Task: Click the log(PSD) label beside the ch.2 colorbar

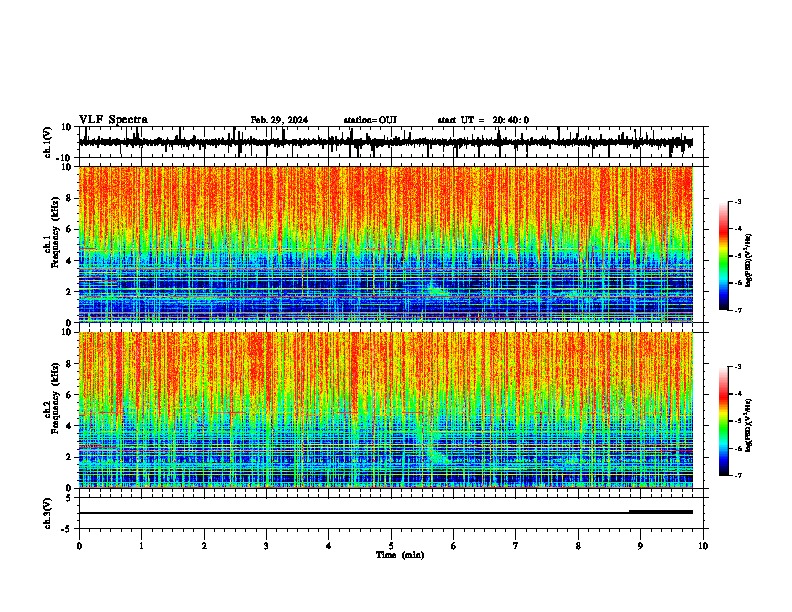Action: (748, 425)
